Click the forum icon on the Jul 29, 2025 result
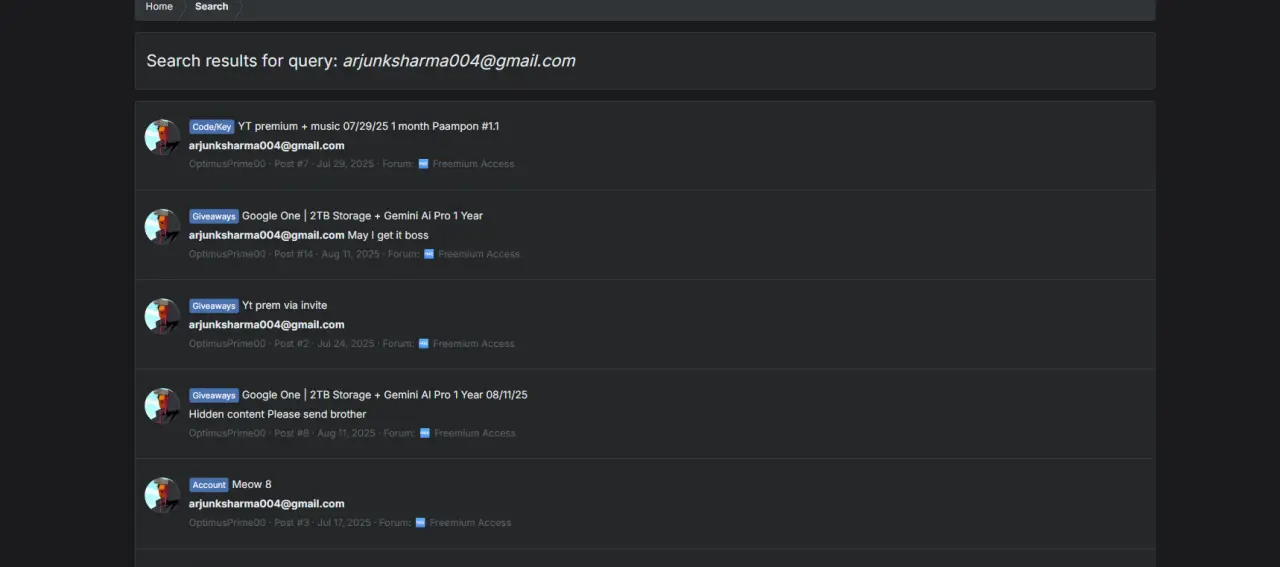The image size is (1280, 567). (423, 164)
